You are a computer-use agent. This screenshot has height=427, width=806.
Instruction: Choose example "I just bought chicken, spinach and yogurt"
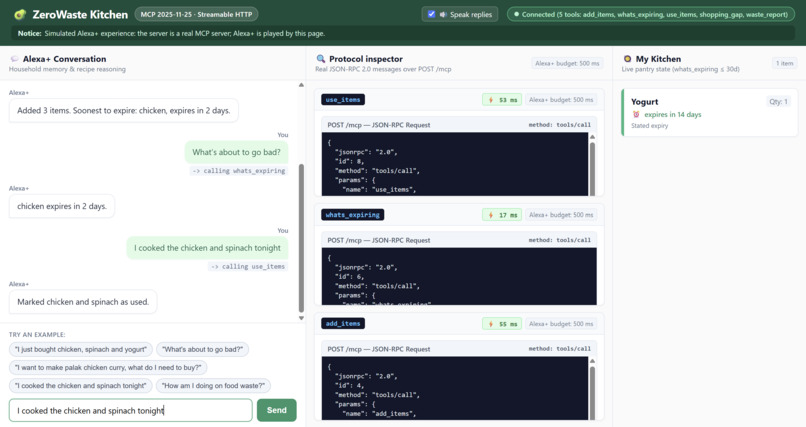81,349
